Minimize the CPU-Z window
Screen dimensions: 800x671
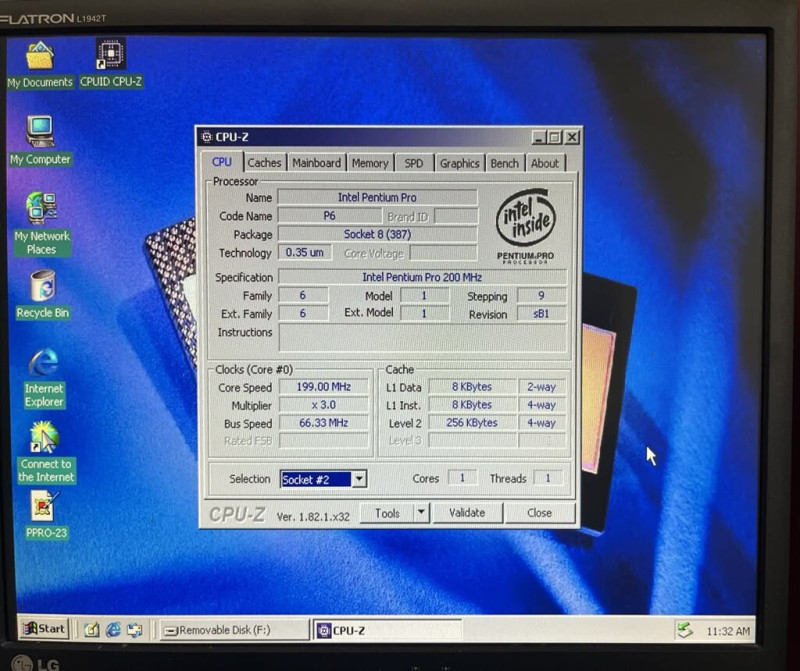[x=539, y=137]
